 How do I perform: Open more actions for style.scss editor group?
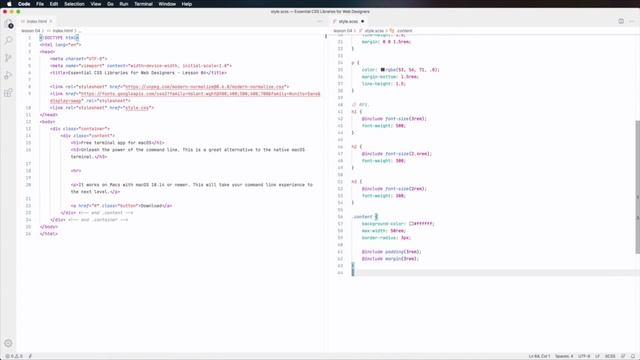coord(632,21)
